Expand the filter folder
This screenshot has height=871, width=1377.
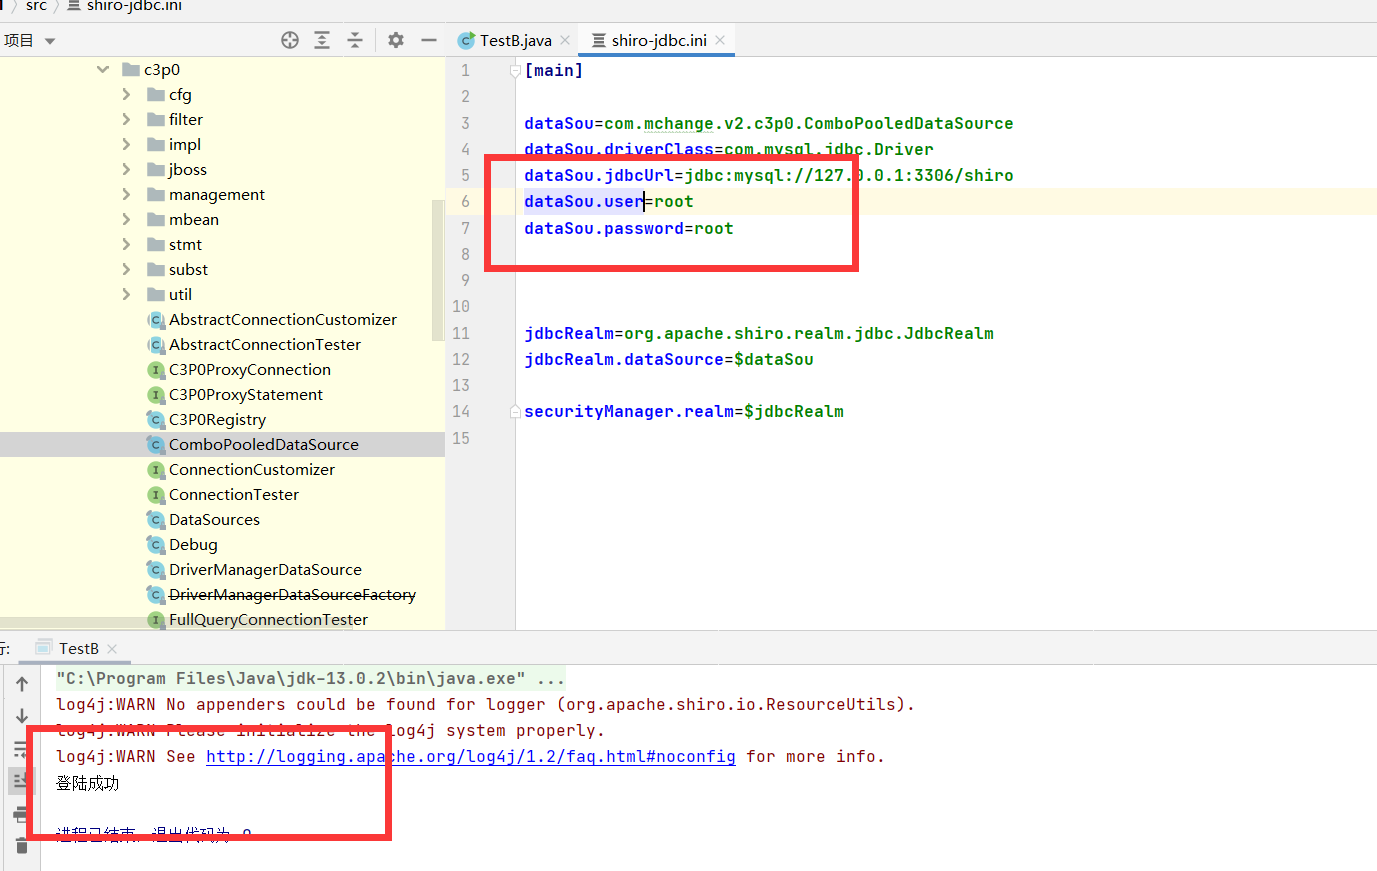coord(126,119)
